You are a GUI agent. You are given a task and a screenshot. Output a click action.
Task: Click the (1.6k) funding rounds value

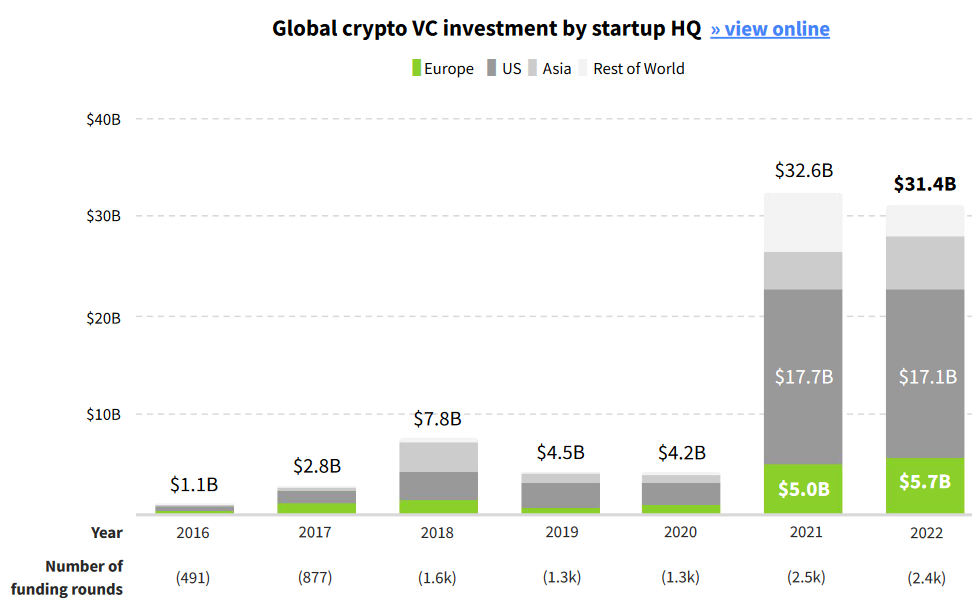coord(438,577)
